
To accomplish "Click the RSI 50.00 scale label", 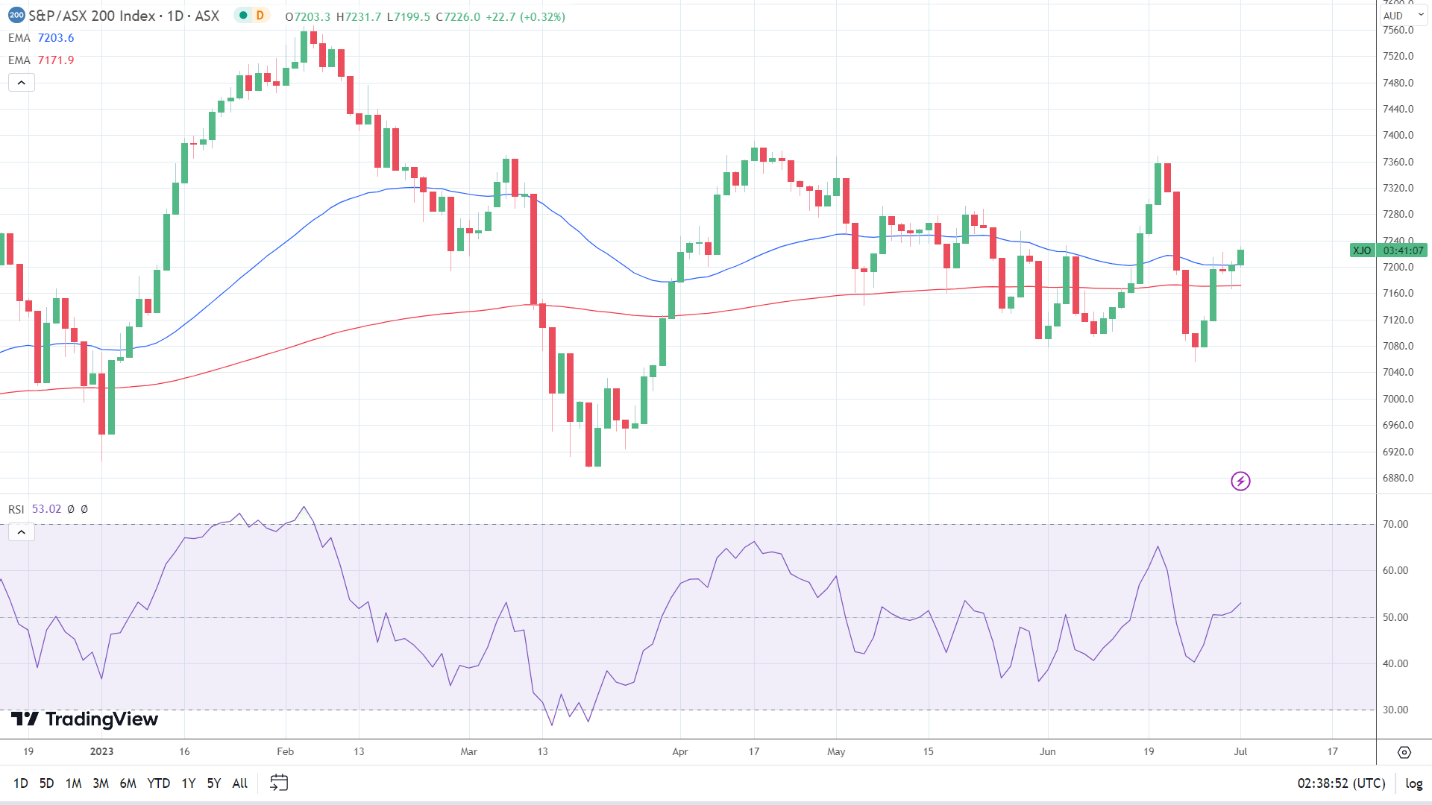I will click(x=1394, y=617).
